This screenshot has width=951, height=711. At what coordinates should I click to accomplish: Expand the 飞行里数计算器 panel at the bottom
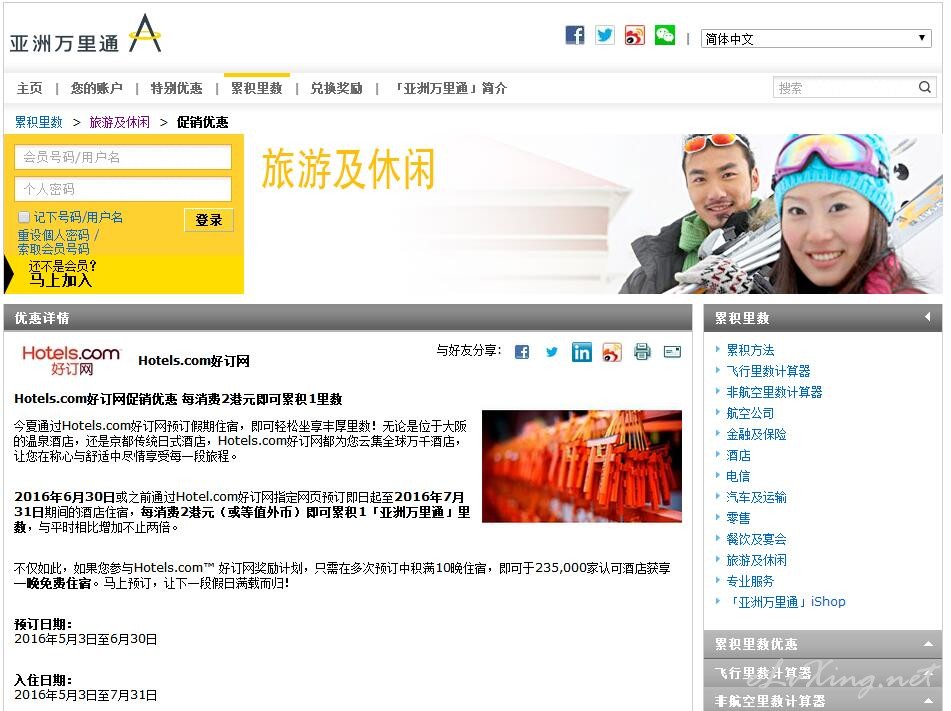(x=823, y=673)
